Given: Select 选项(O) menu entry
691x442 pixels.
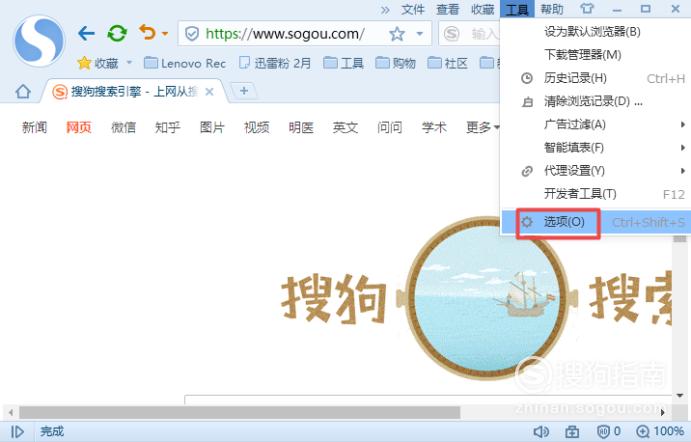Looking at the screenshot, I should tap(595, 222).
